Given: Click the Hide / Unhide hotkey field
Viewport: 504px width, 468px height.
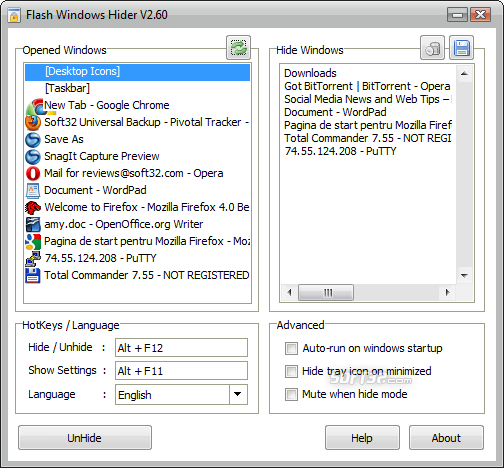Looking at the screenshot, I should [181, 348].
